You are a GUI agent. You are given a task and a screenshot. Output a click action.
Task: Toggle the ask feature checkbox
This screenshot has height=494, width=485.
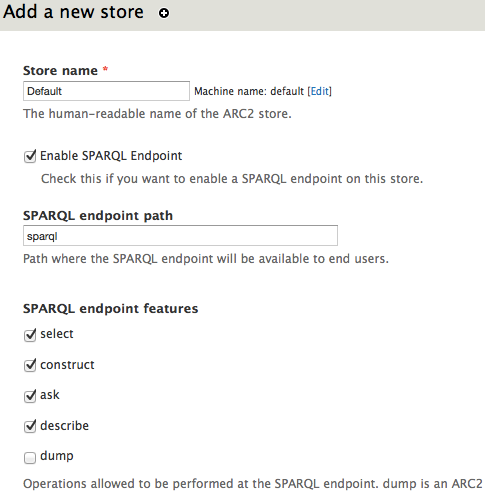[30, 396]
